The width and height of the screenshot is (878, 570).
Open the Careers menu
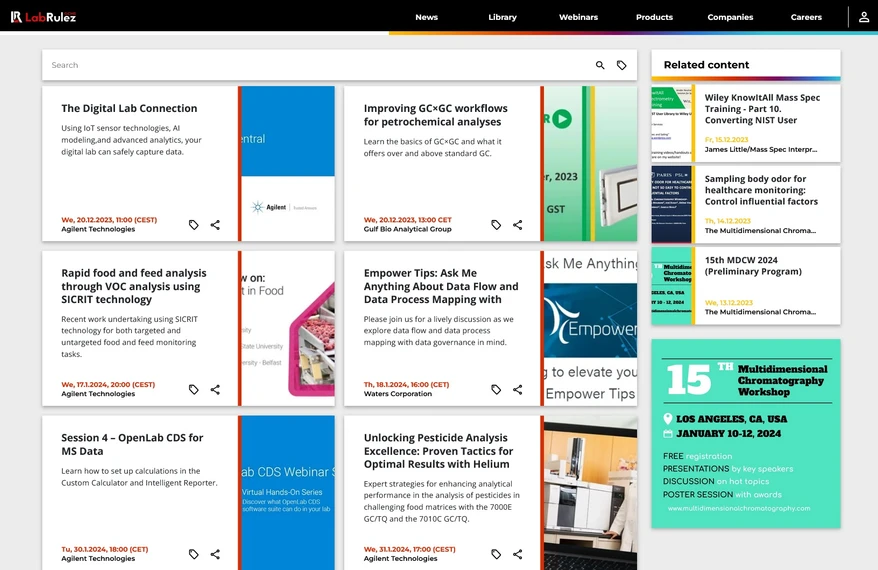point(806,17)
